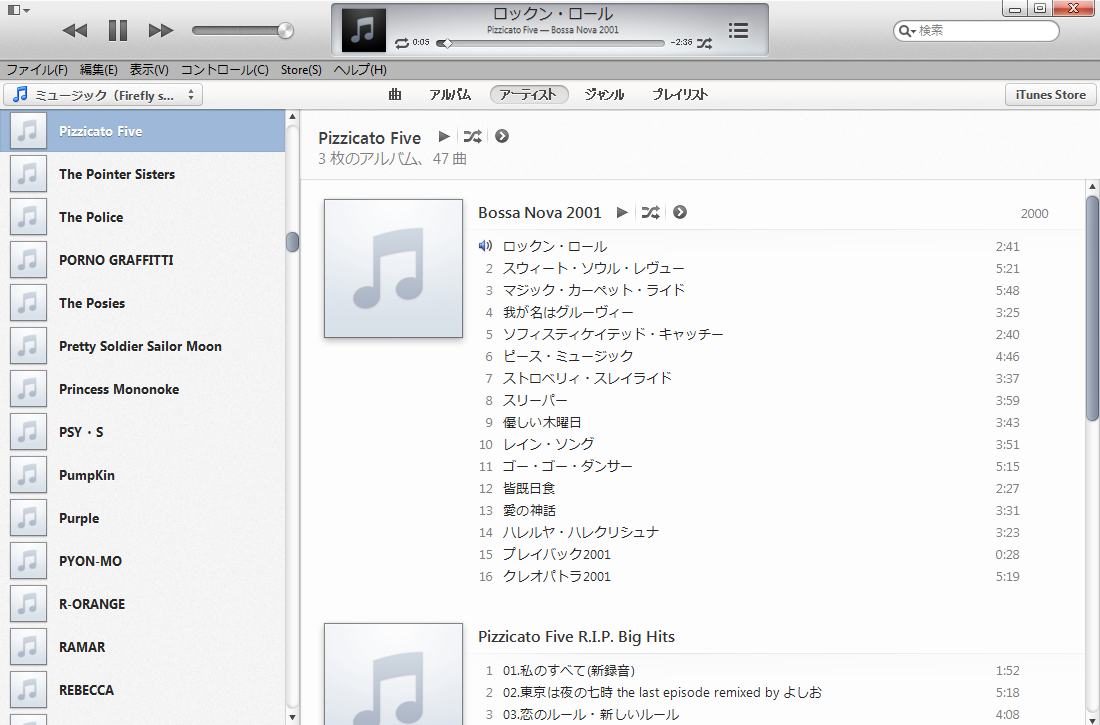Screen dimensions: 1100x725
Task: Open the ファイル(F) menu
Action: coord(36,69)
